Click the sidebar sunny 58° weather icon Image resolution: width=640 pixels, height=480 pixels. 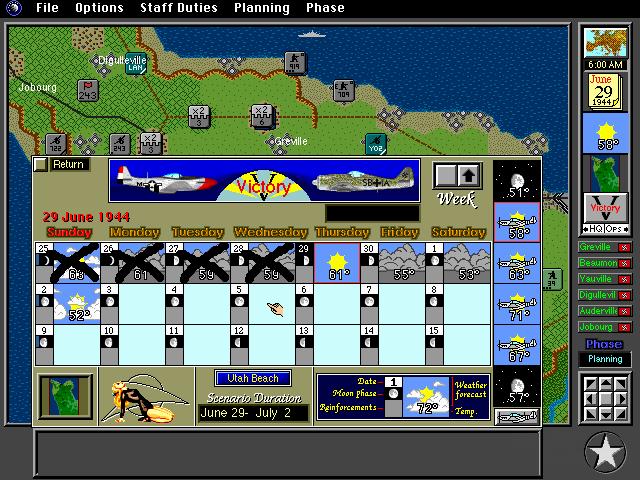605,133
